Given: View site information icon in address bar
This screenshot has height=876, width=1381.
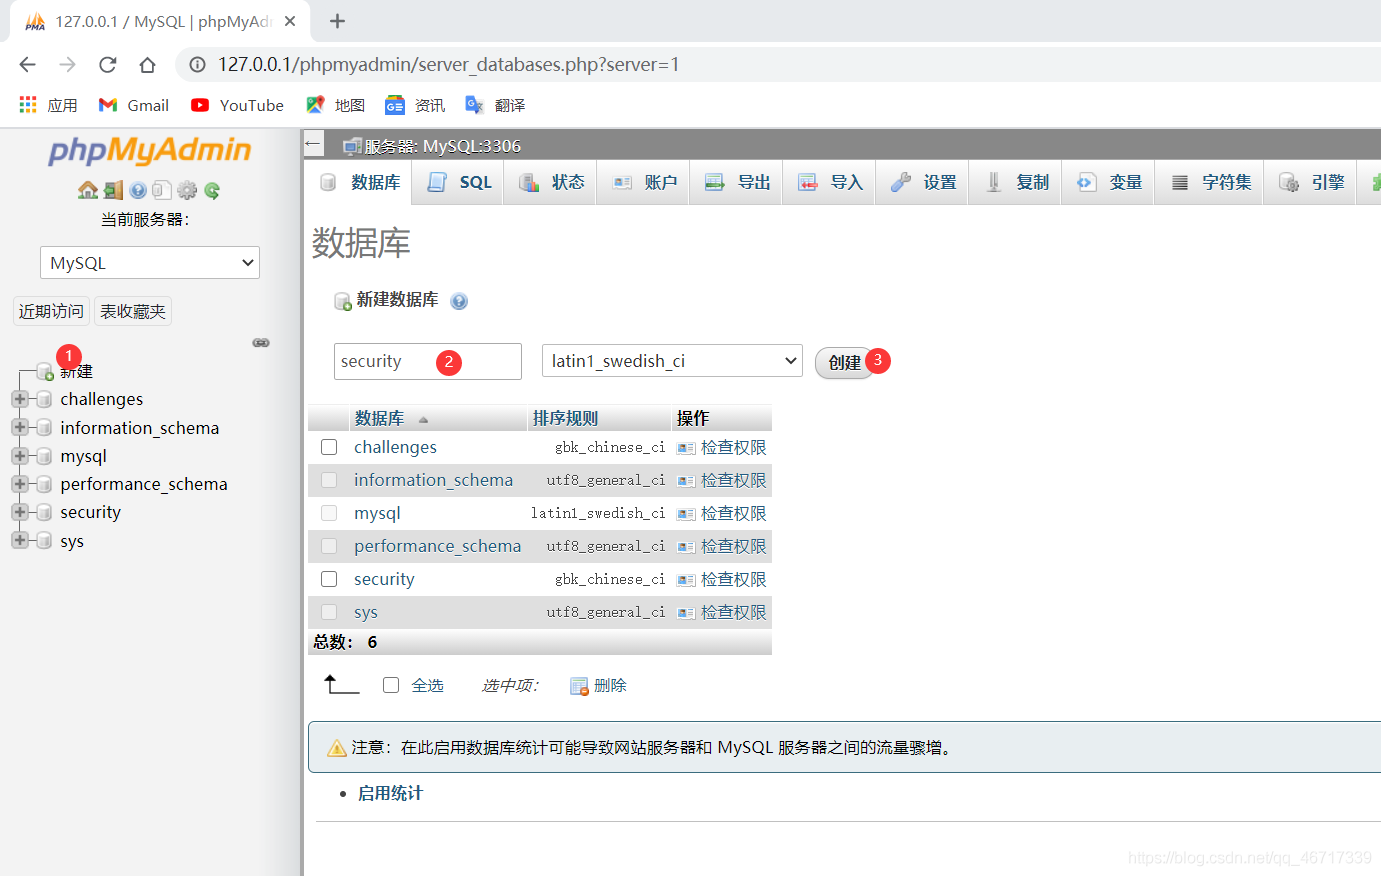Looking at the screenshot, I should pyautogui.click(x=198, y=65).
